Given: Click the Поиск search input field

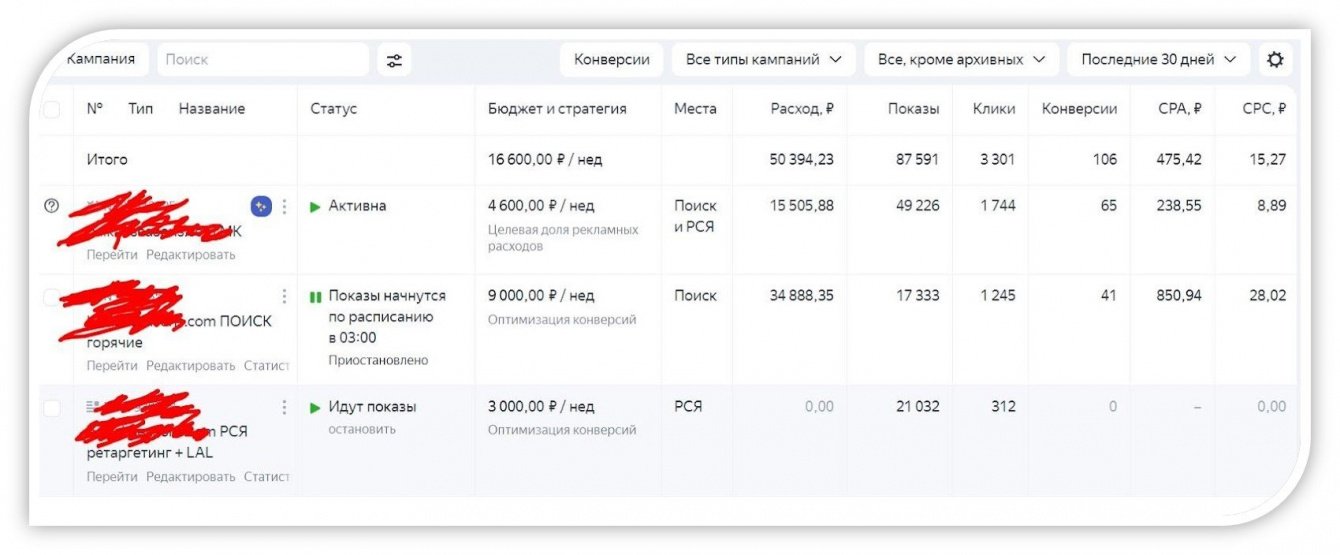Looking at the screenshot, I should [x=262, y=60].
